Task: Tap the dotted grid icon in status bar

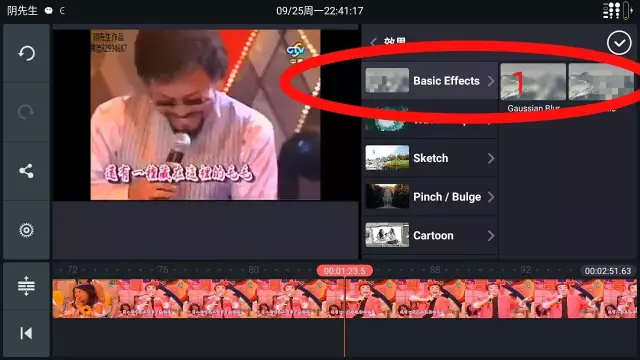Action: [x=611, y=10]
